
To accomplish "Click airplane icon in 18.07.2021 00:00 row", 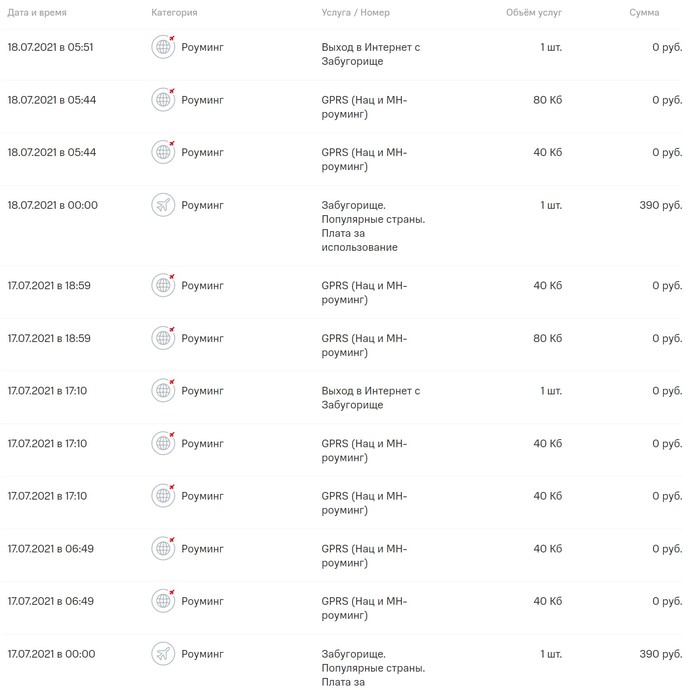I will coord(163,205).
